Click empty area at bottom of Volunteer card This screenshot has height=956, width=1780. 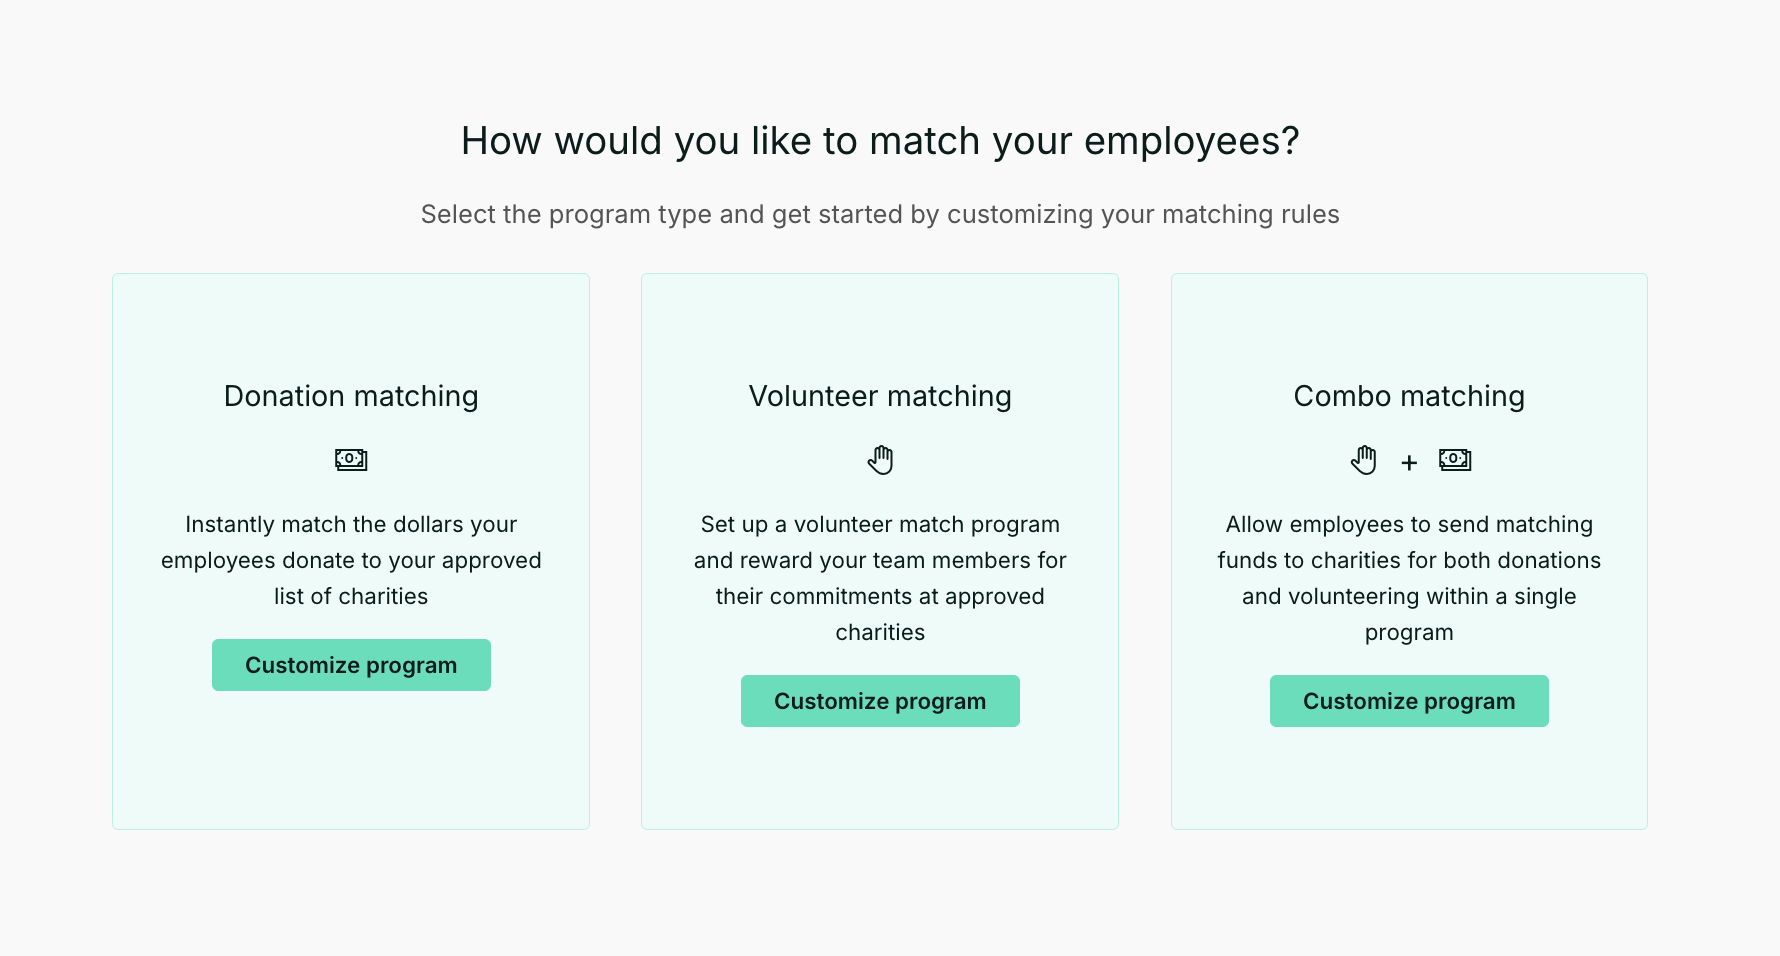click(880, 785)
